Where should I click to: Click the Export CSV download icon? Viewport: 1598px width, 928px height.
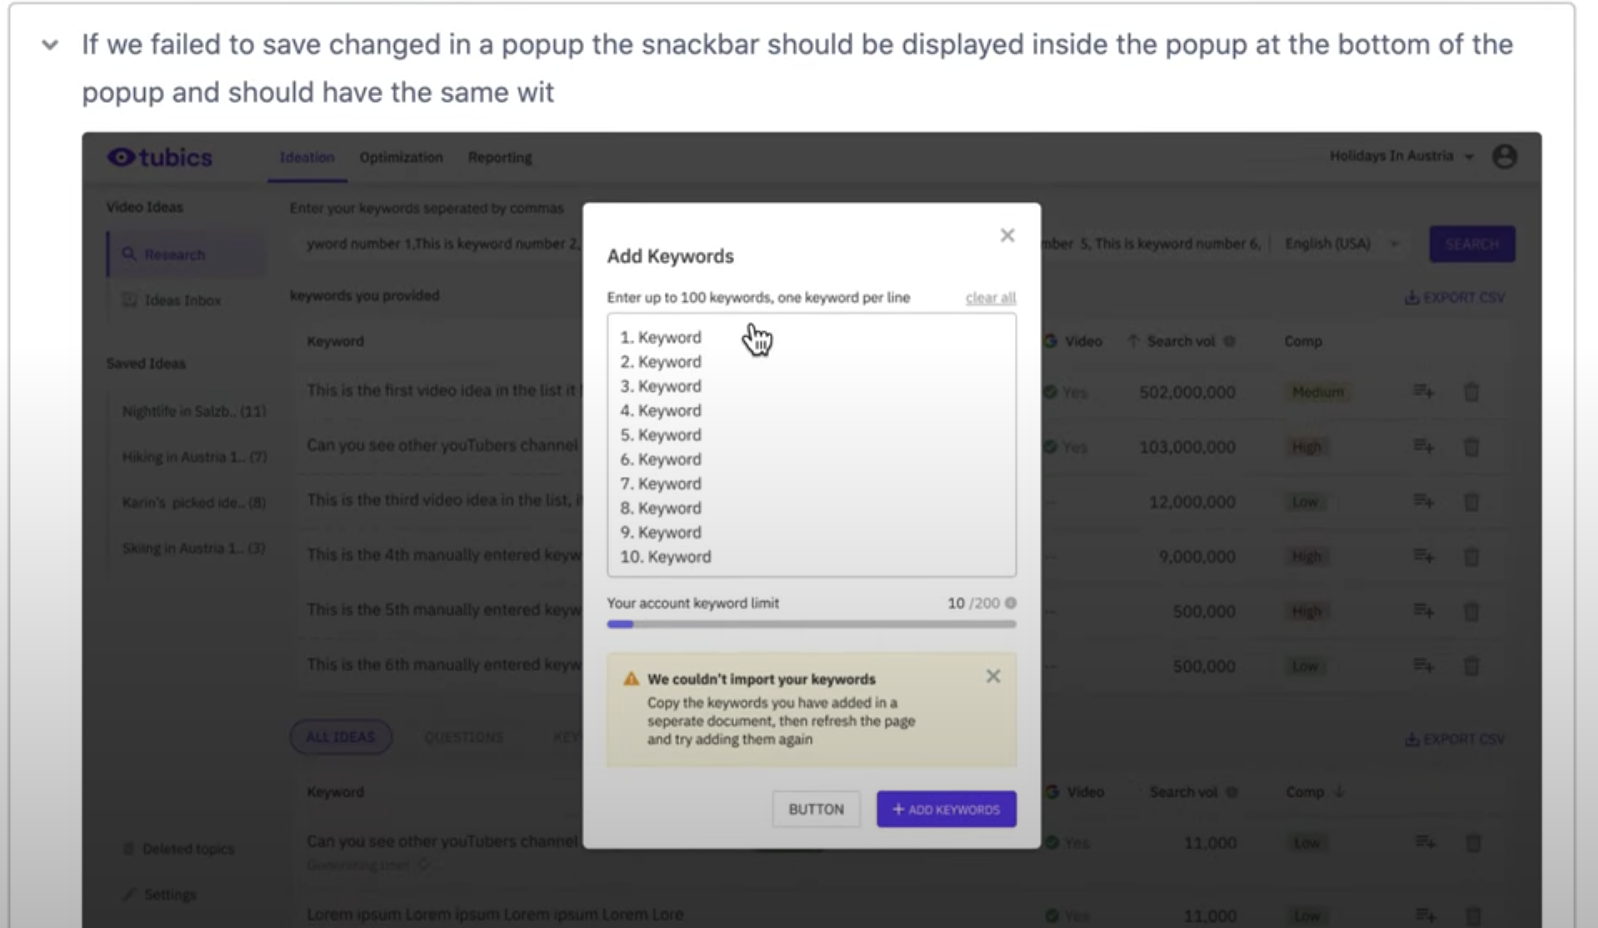(1412, 297)
